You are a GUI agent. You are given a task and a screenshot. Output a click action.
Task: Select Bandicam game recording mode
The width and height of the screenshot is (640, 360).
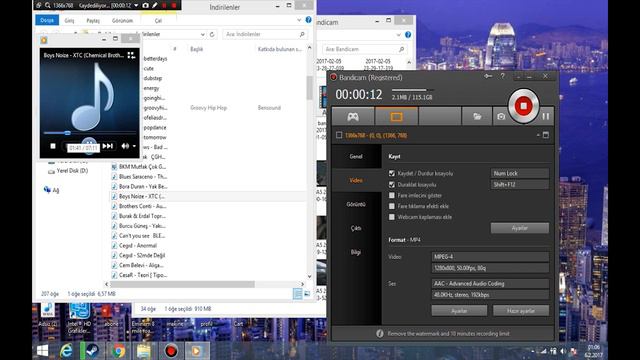click(x=353, y=117)
